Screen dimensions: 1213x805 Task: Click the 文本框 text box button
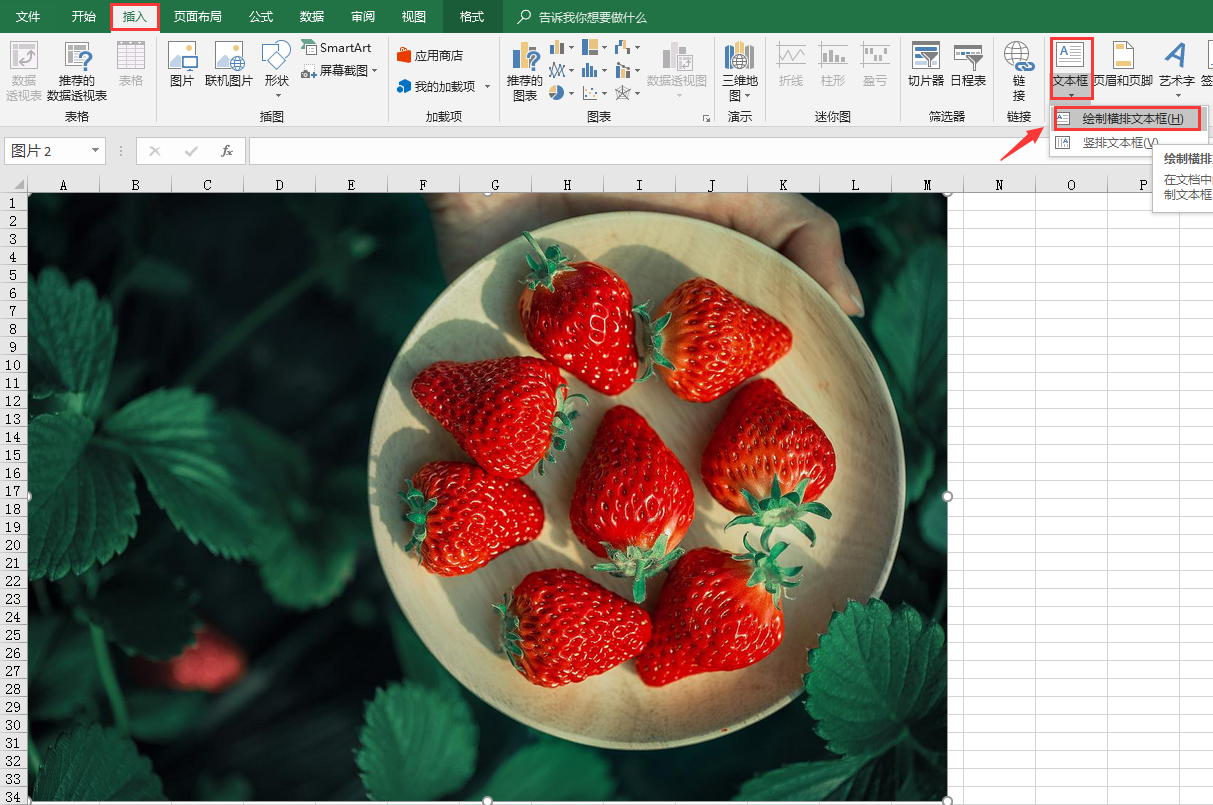(x=1070, y=68)
